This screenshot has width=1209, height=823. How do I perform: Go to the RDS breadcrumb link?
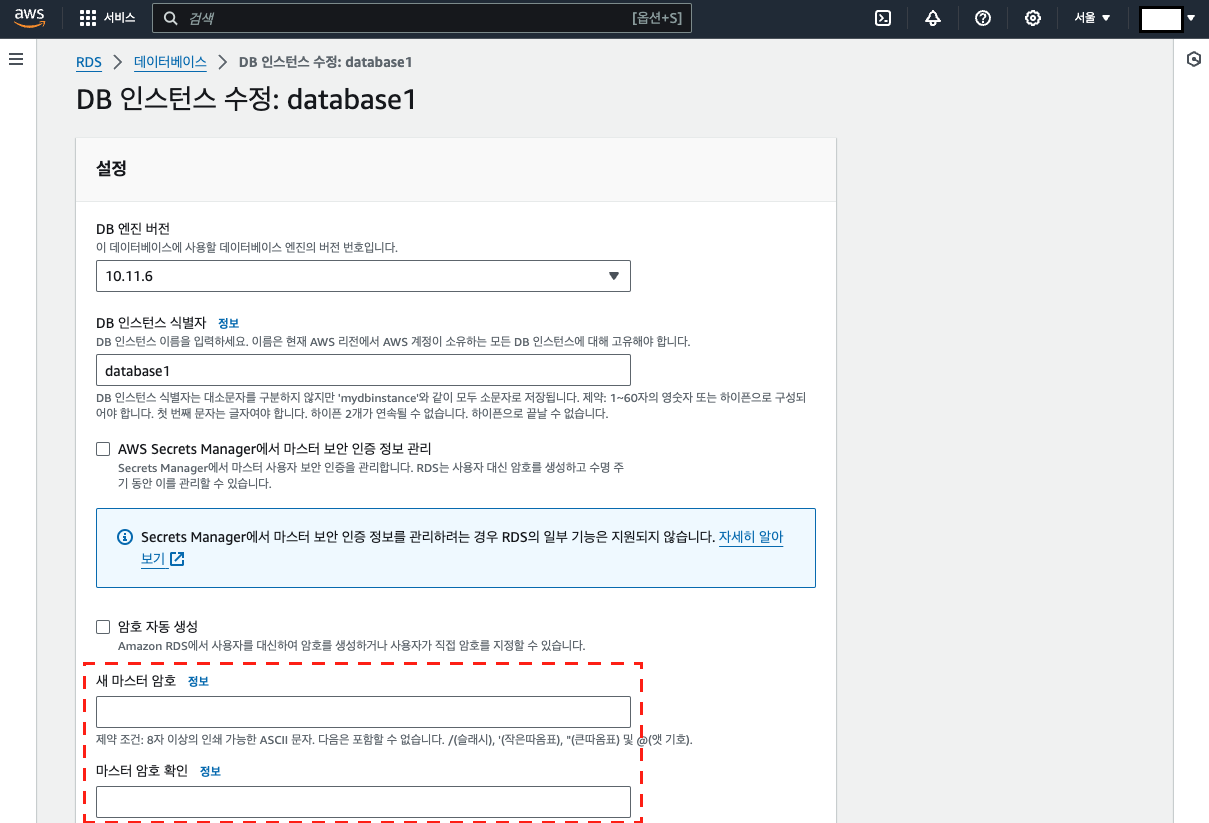(89, 62)
